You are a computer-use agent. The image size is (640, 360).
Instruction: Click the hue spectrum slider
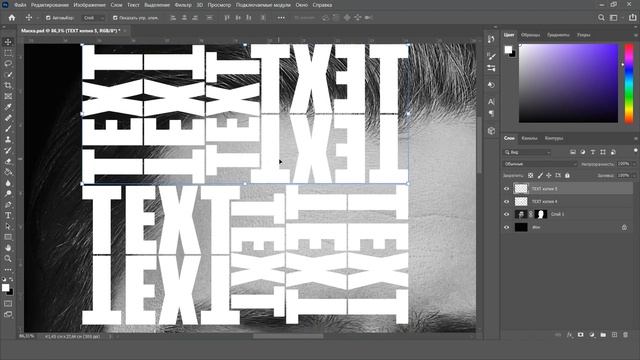(629, 83)
